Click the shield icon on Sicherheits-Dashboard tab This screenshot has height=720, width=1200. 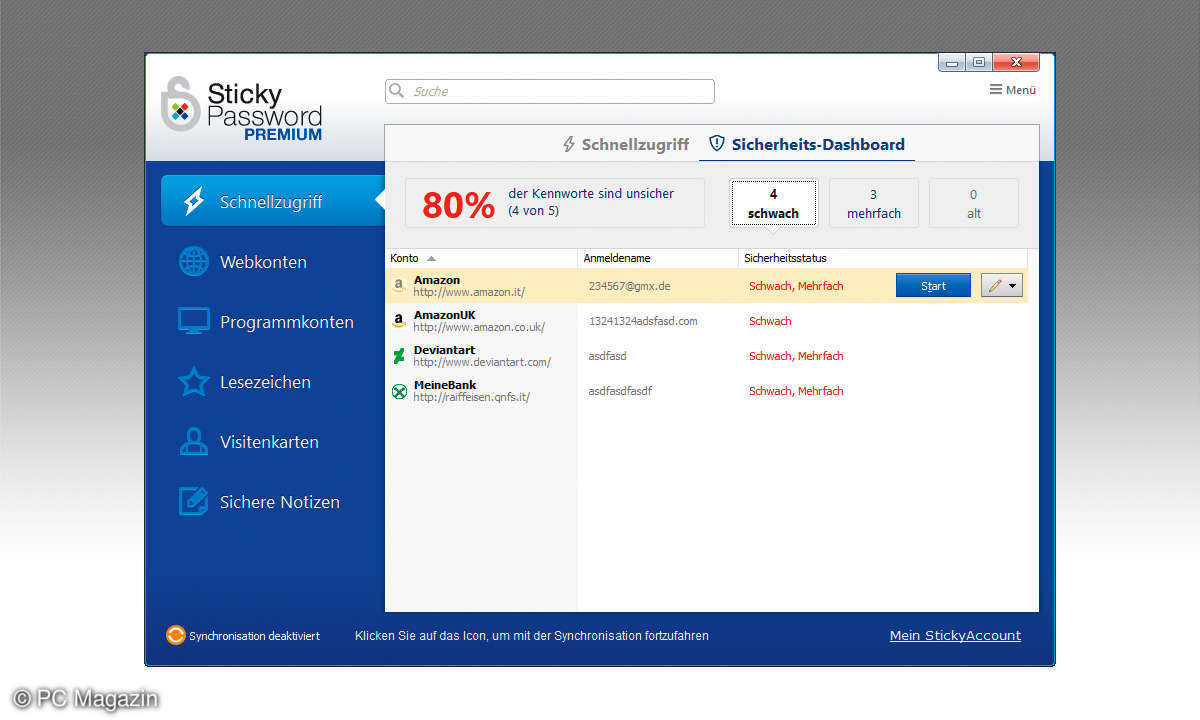717,143
